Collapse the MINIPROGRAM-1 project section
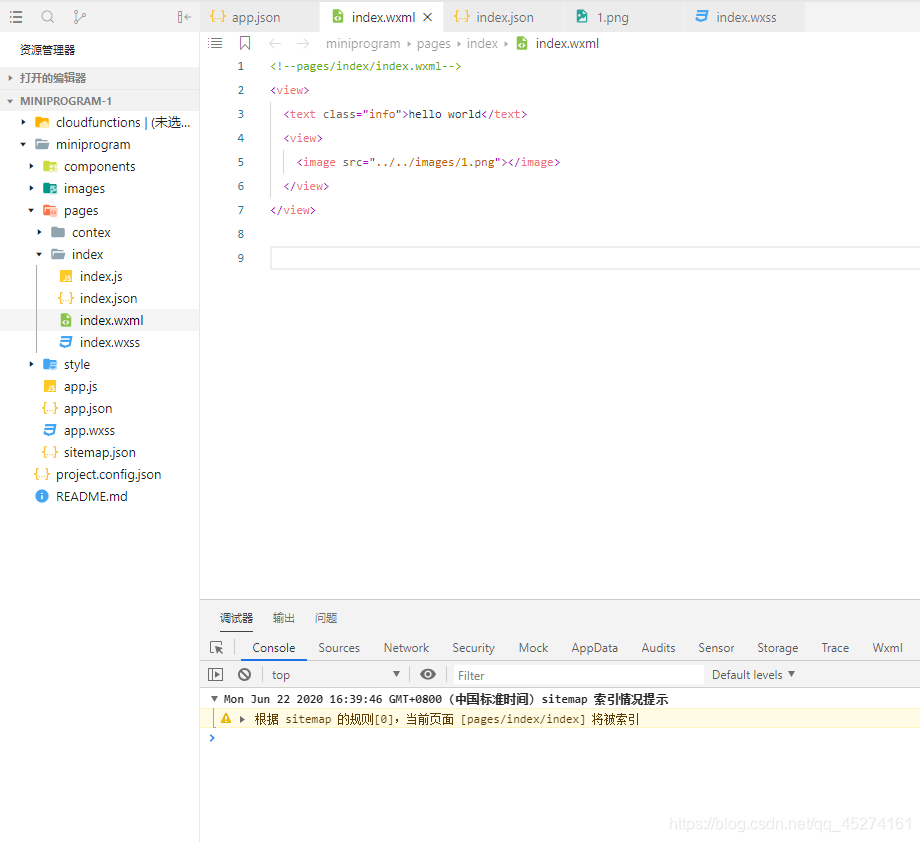 pos(100,101)
